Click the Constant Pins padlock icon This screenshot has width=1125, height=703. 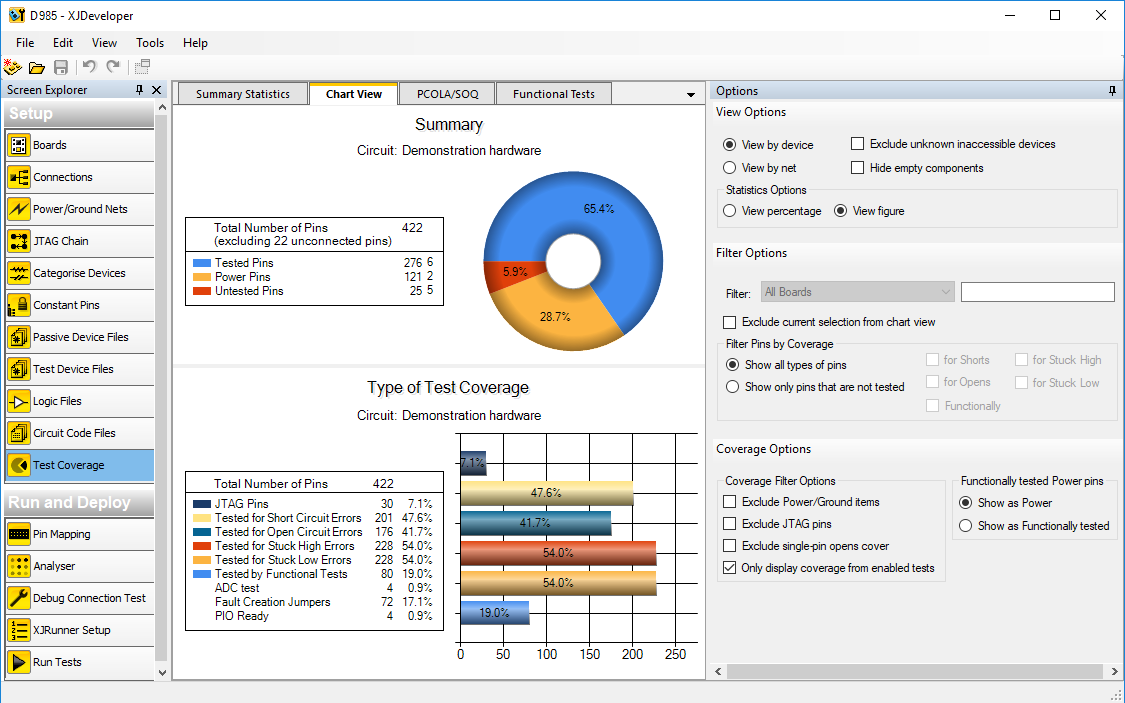coord(18,305)
